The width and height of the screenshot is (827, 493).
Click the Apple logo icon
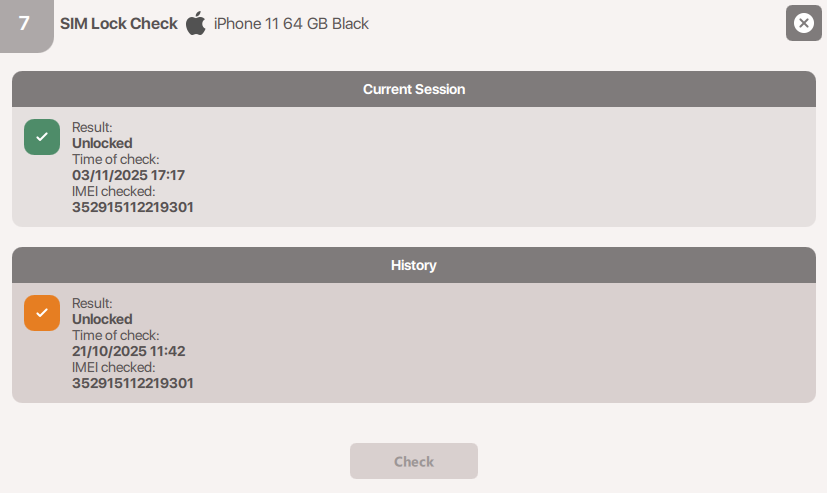coord(196,23)
